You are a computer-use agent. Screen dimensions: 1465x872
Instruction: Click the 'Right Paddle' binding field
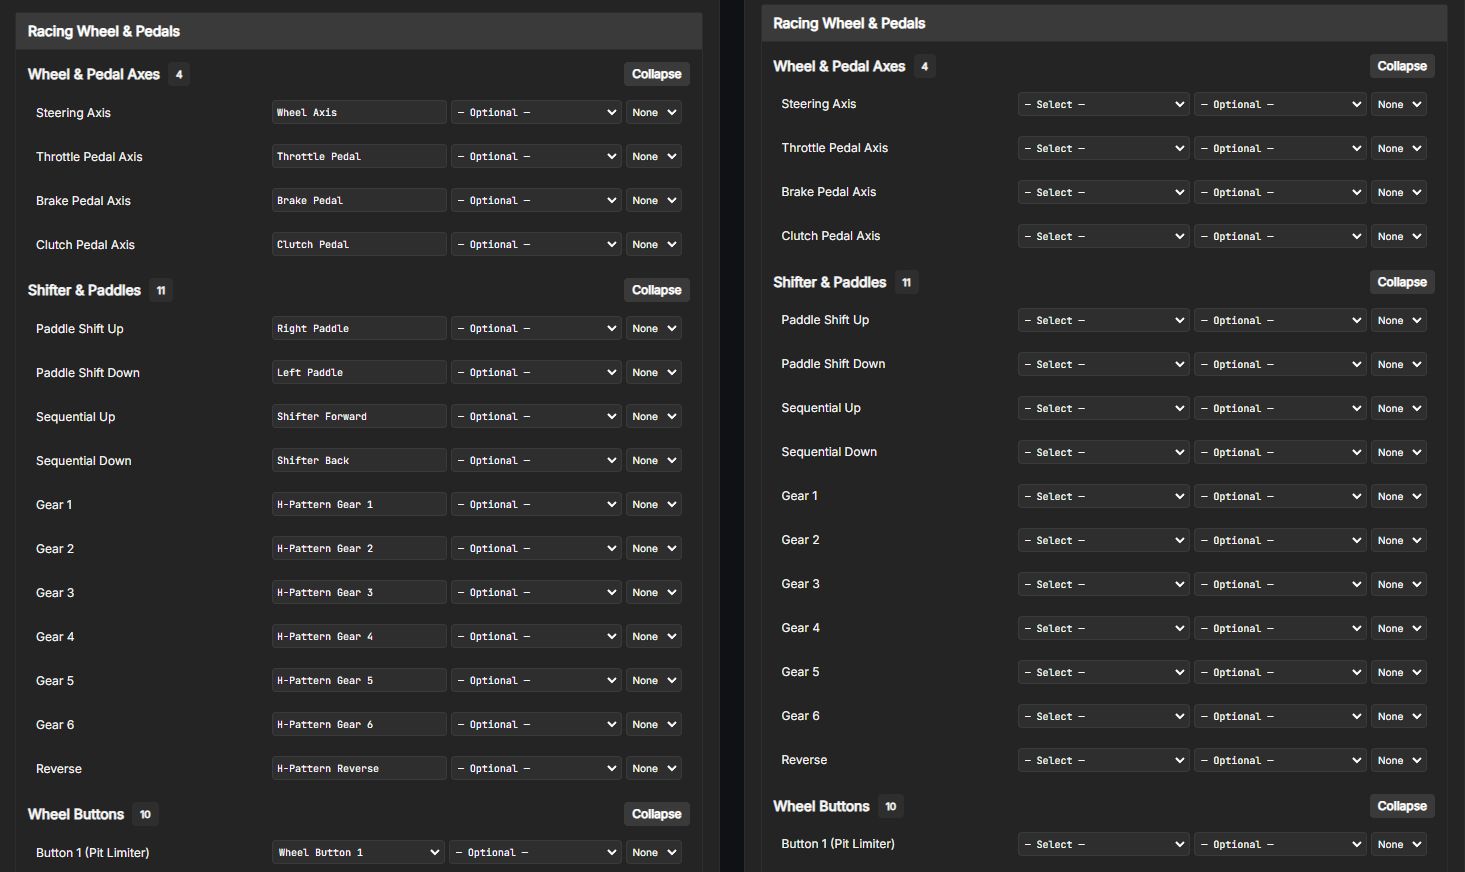359,328
